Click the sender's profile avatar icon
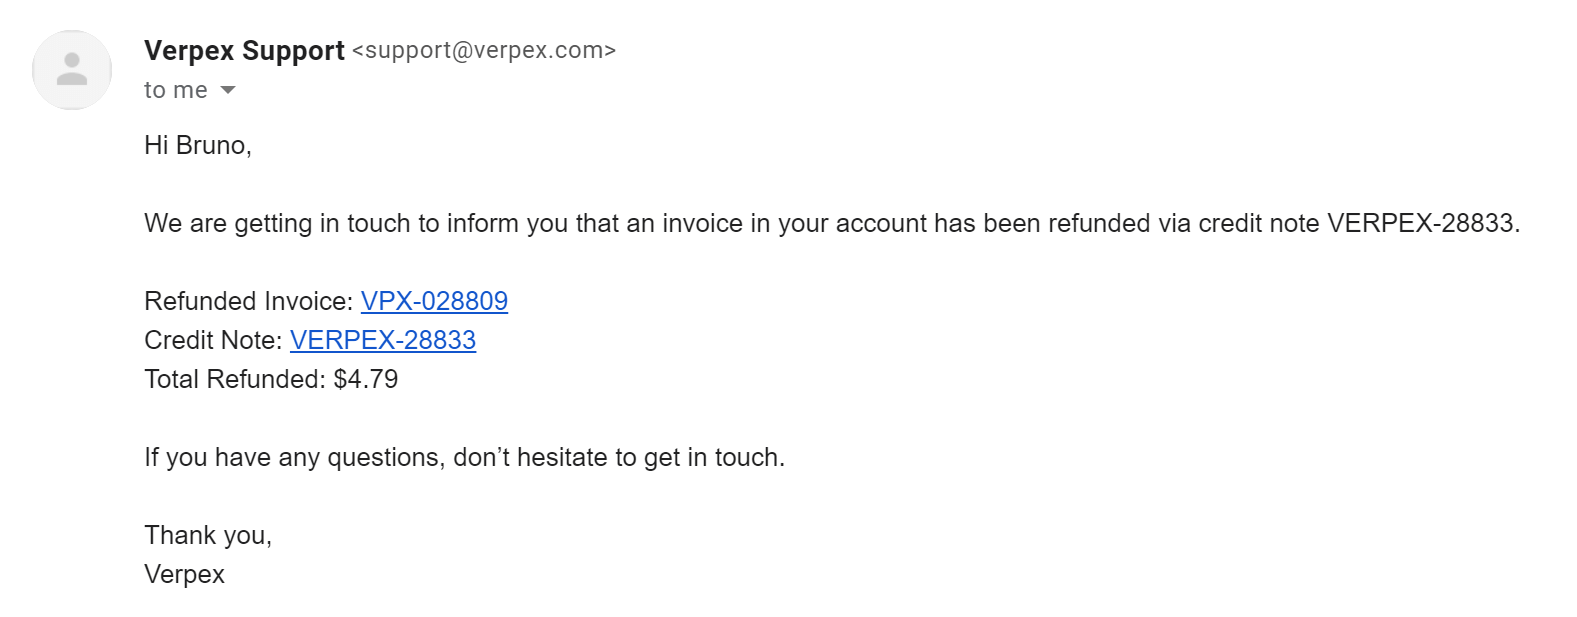1577x617 pixels. click(72, 70)
